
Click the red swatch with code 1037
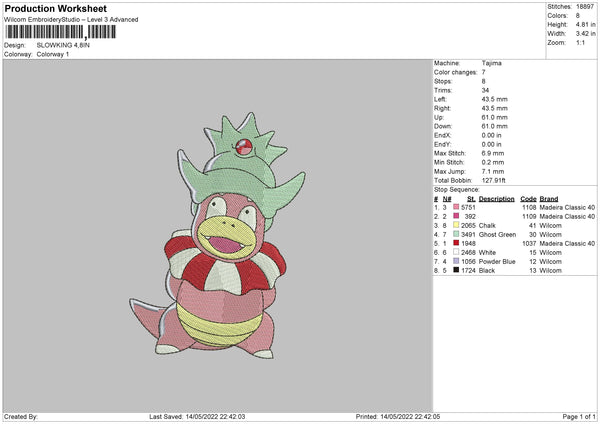[456, 243]
